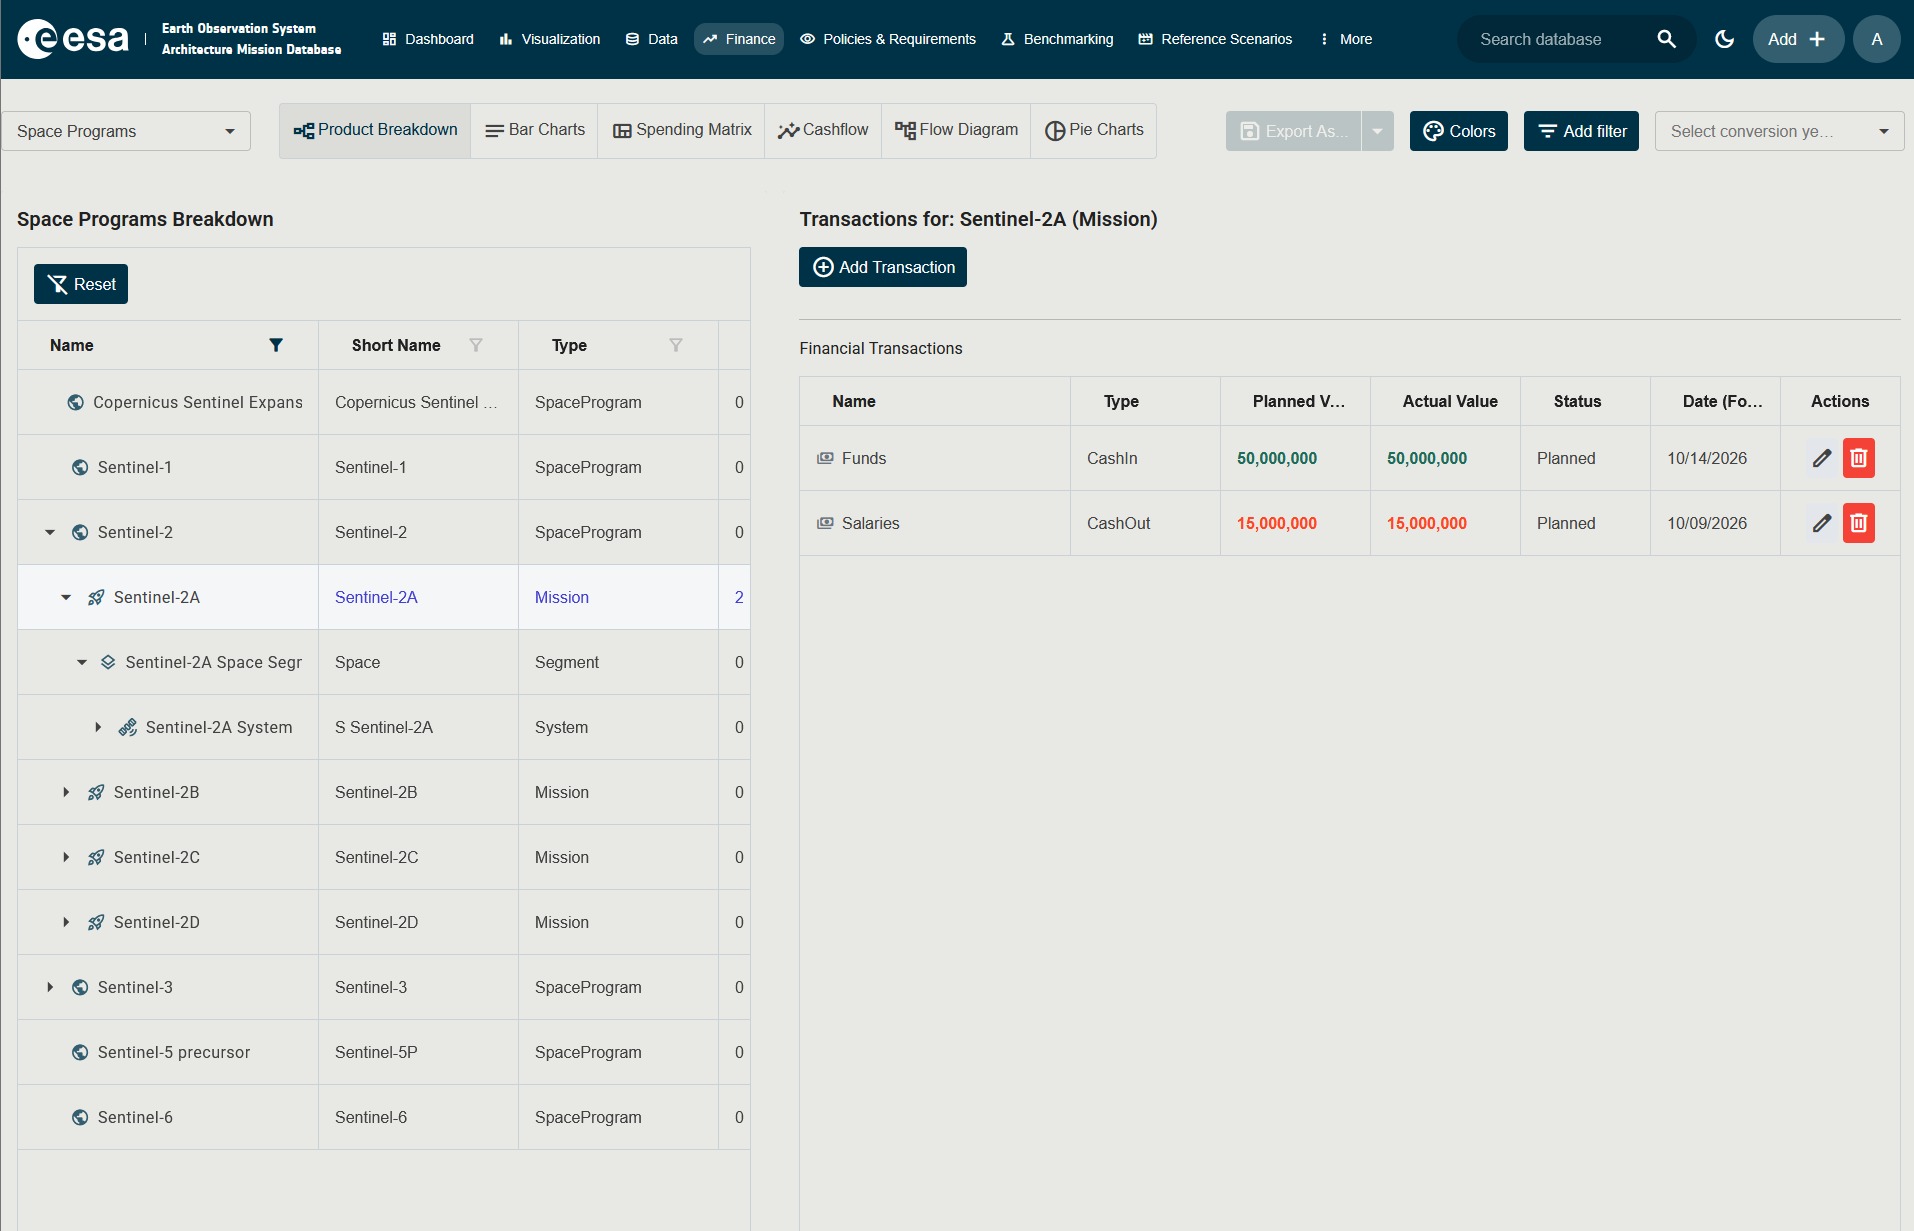Open the More menu
This screenshot has height=1231, width=1914.
[1345, 39]
